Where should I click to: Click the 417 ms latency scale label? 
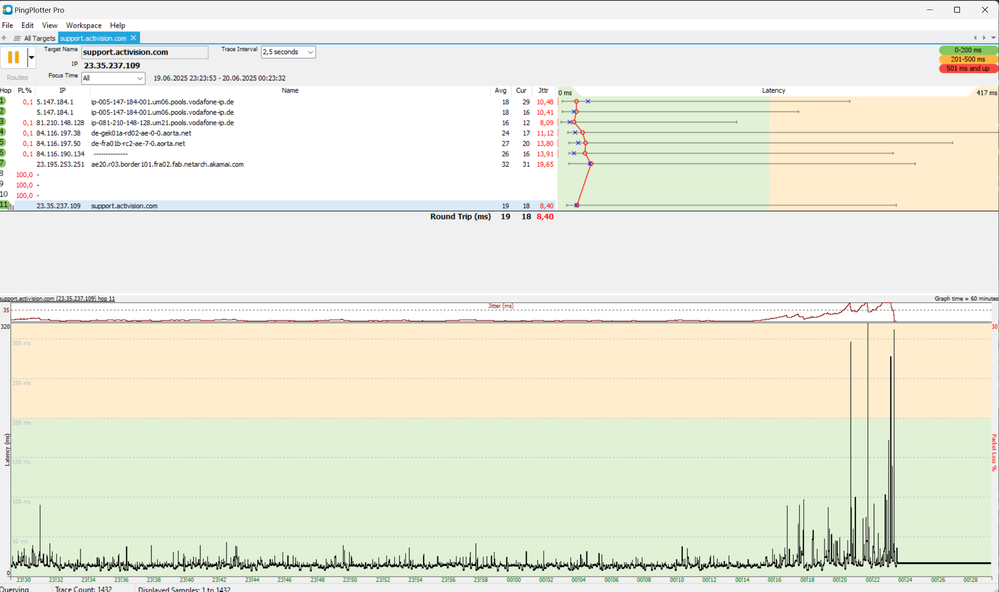(986, 92)
